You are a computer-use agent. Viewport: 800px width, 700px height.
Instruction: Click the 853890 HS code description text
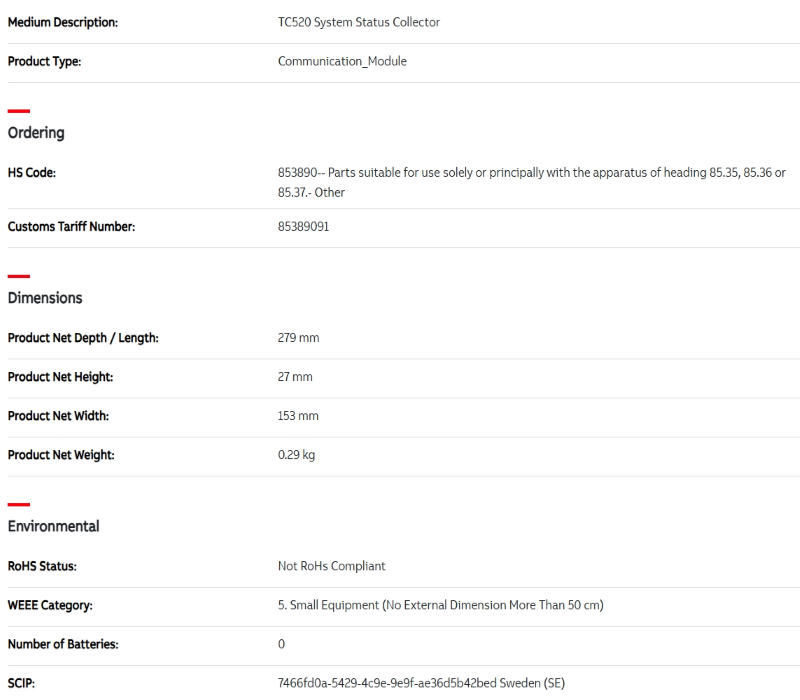pyautogui.click(x=531, y=182)
